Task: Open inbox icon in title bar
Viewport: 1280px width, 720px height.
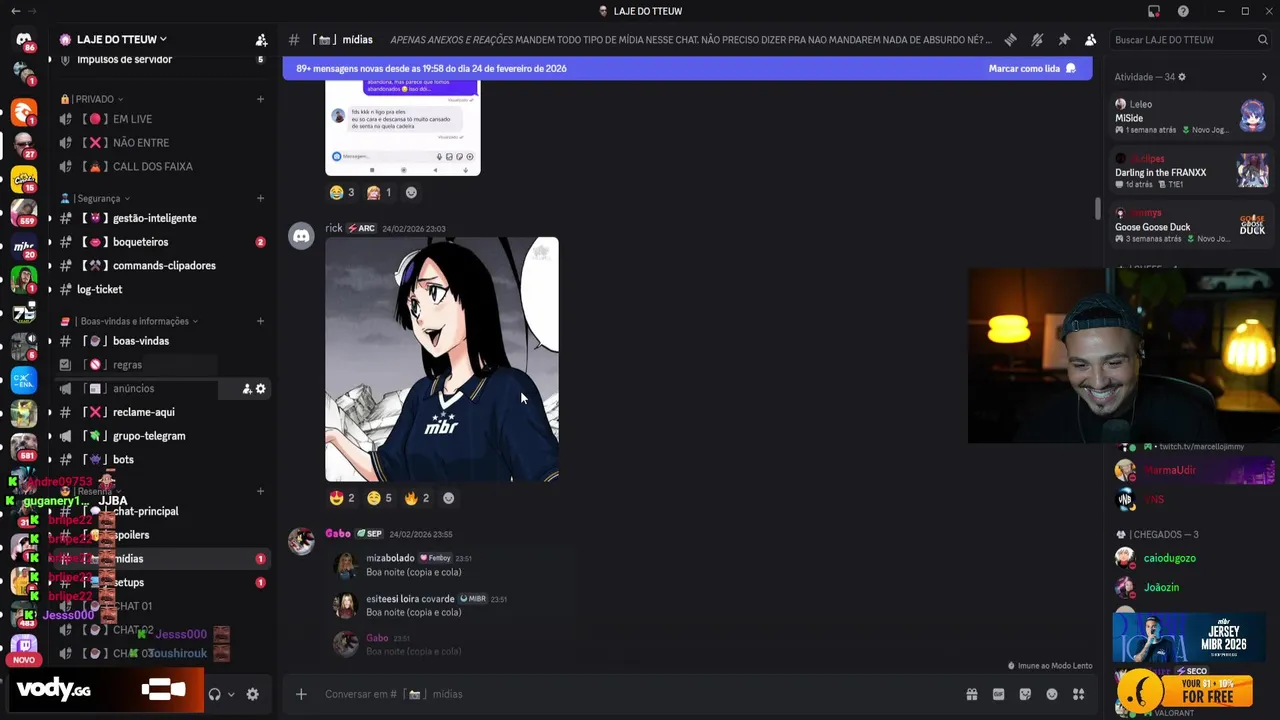Action: 1154,11
